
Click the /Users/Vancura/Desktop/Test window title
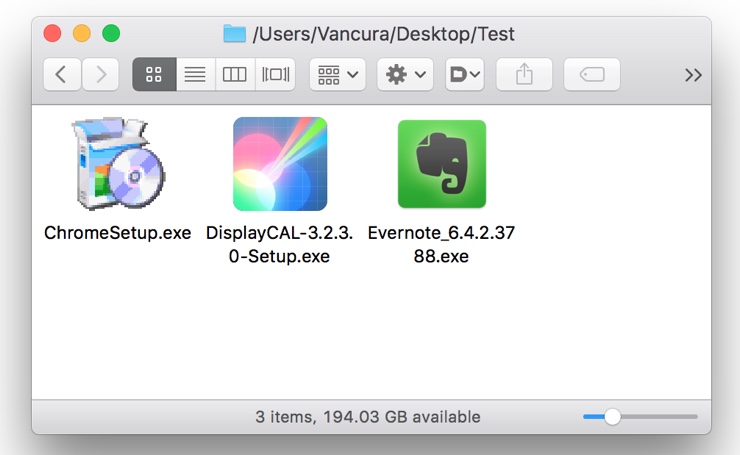pyautogui.click(x=383, y=34)
